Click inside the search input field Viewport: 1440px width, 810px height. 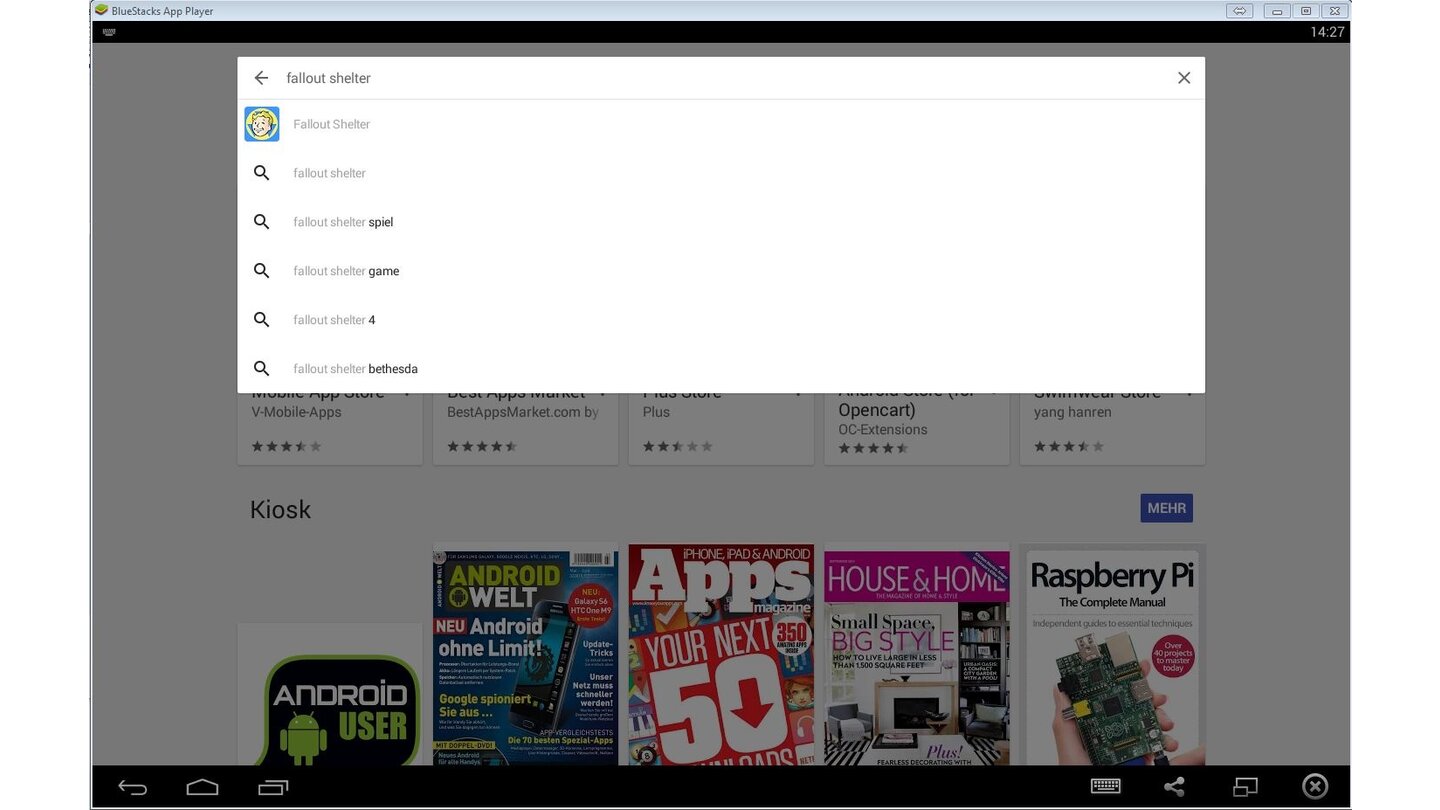tap(720, 78)
